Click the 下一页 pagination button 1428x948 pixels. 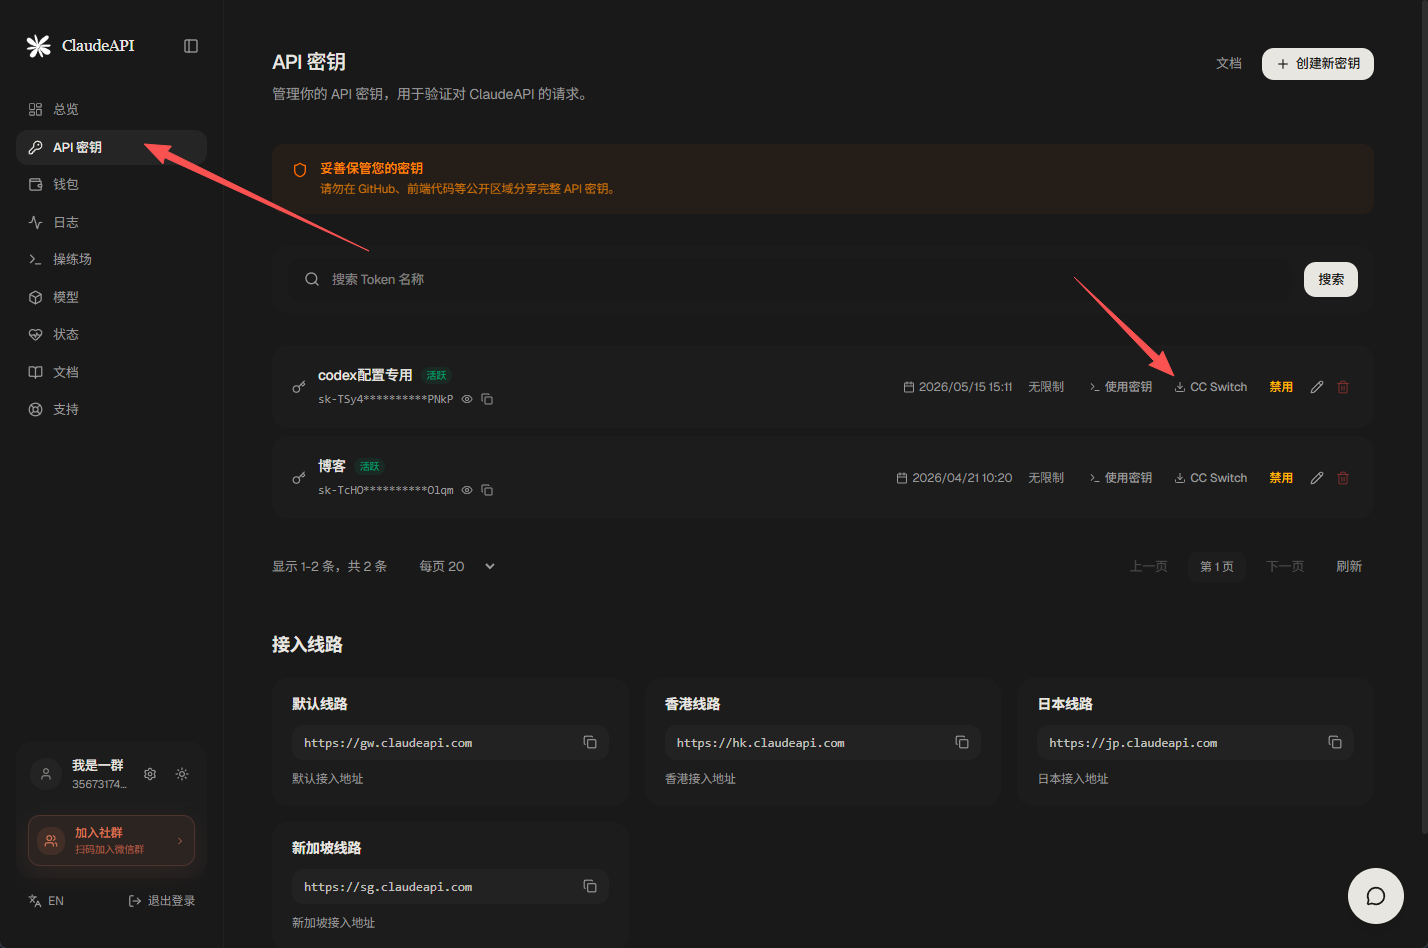pos(1285,566)
